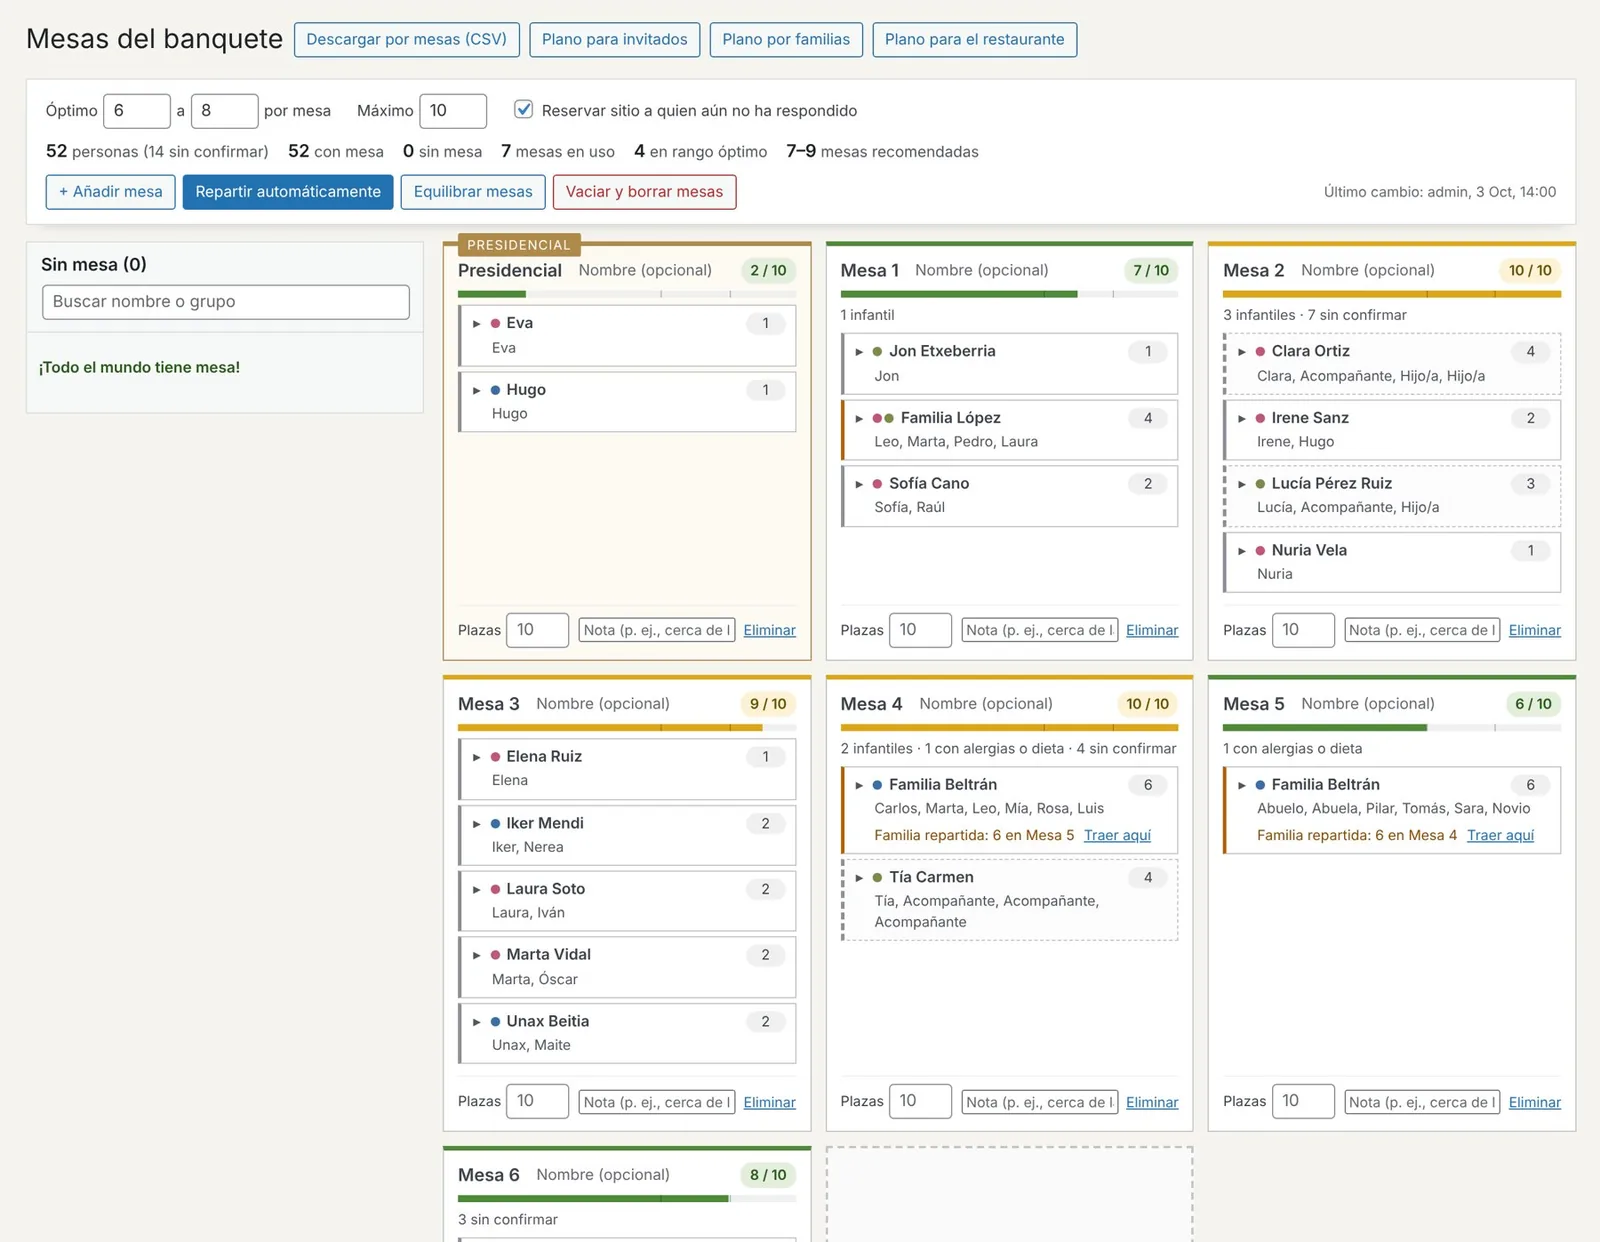The height and width of the screenshot is (1242, 1600).
Task: Click the note field of Mesa 4
Action: pos(1039,1102)
